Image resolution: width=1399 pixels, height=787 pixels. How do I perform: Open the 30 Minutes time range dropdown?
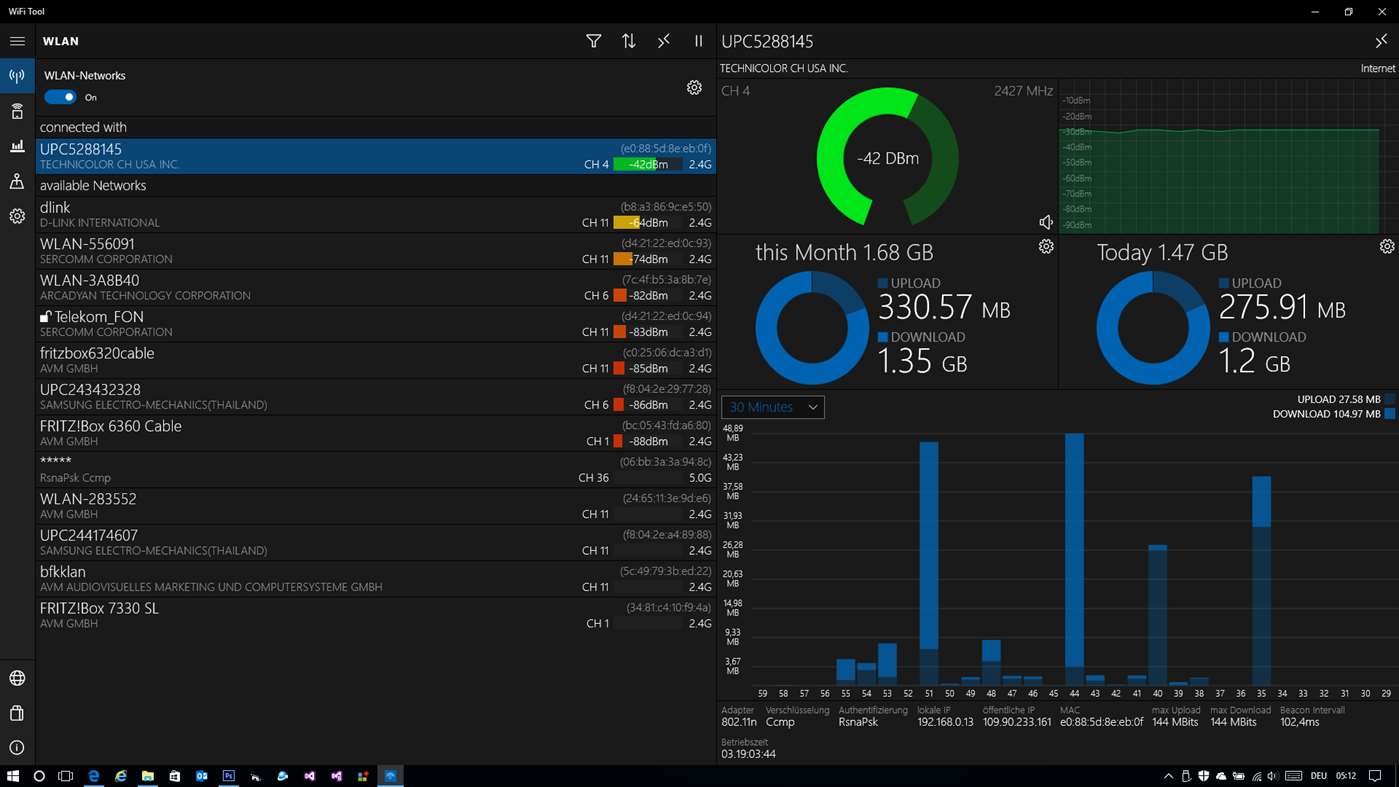[x=773, y=407]
